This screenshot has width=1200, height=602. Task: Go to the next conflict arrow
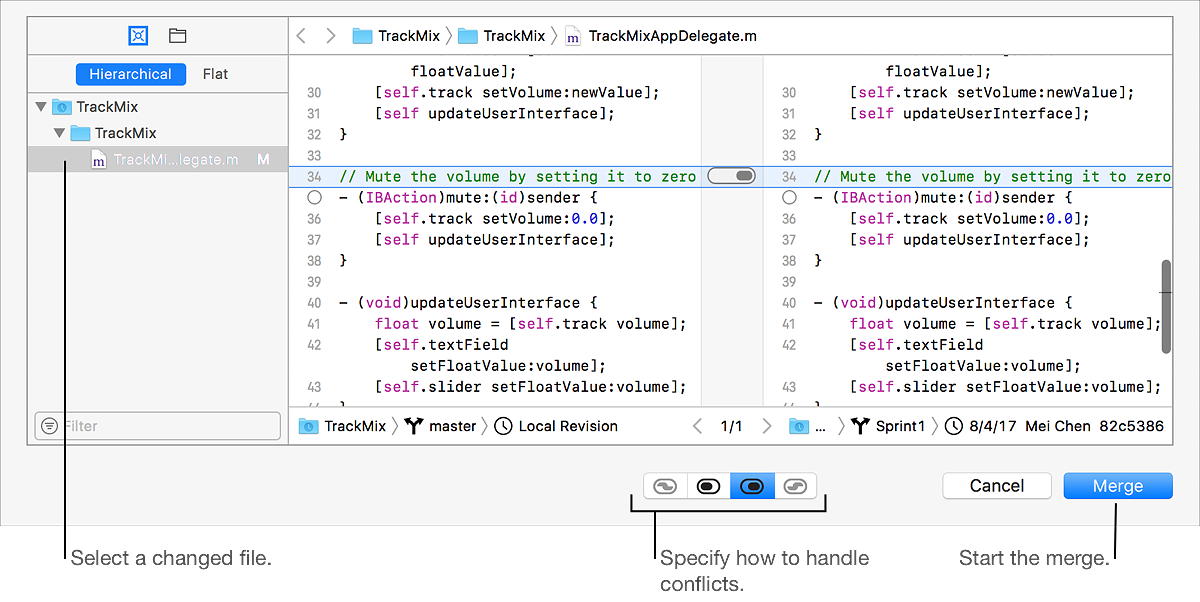point(767,426)
